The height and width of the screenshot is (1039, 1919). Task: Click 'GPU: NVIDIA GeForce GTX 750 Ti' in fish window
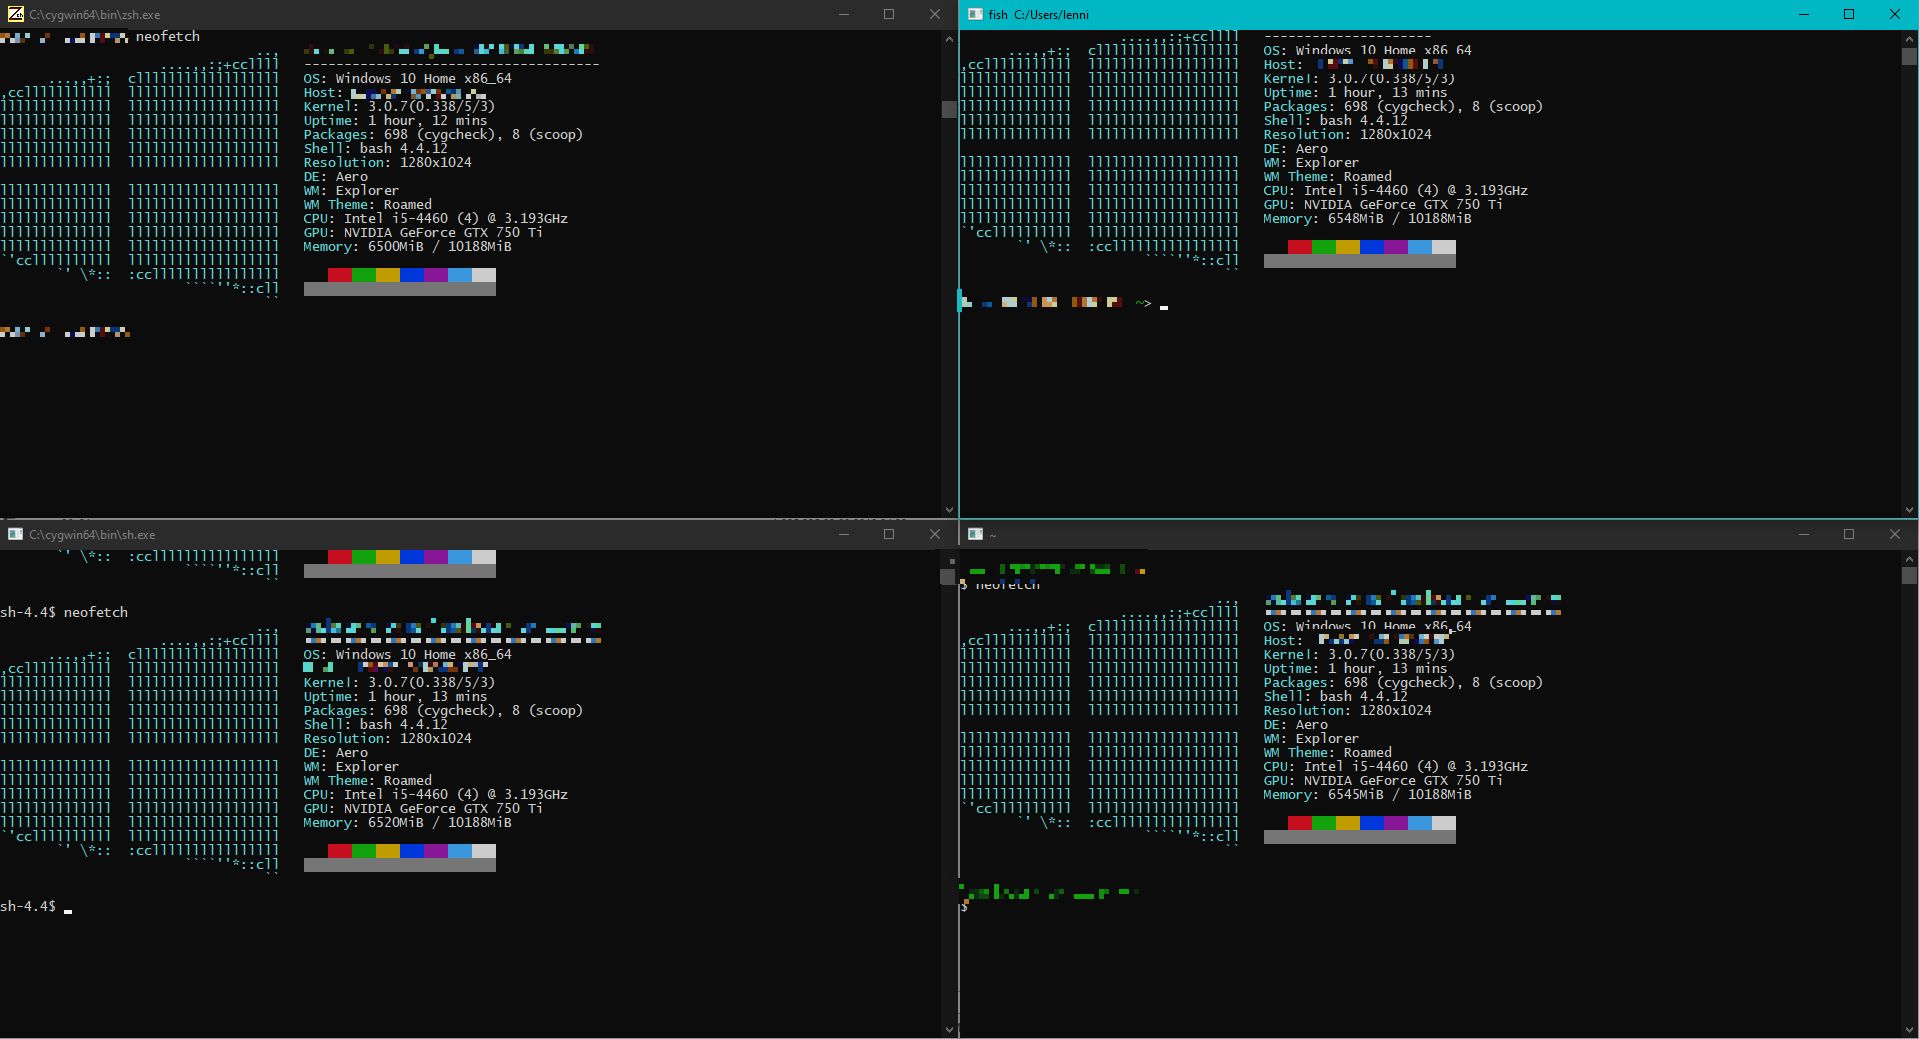(1383, 204)
